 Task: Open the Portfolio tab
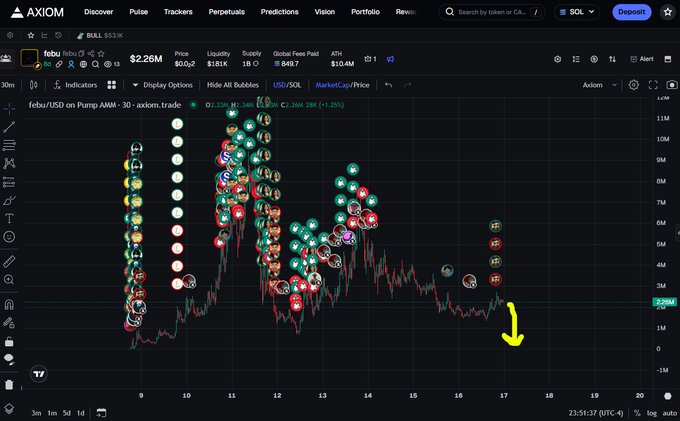coord(365,12)
